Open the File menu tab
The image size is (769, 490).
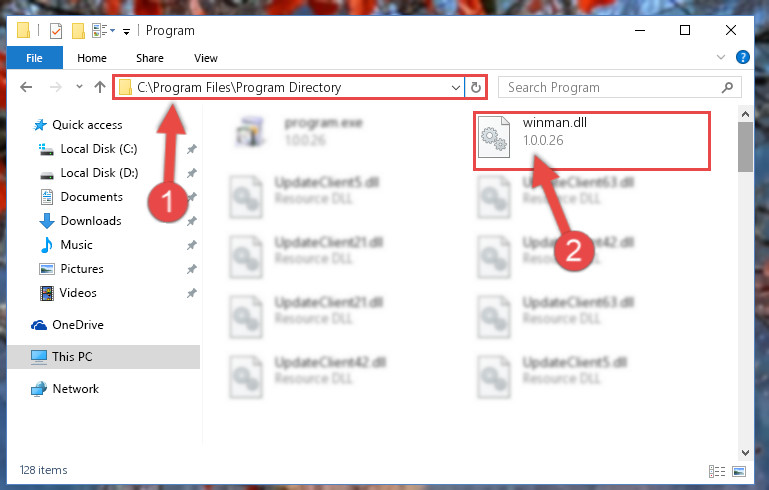(x=34, y=58)
